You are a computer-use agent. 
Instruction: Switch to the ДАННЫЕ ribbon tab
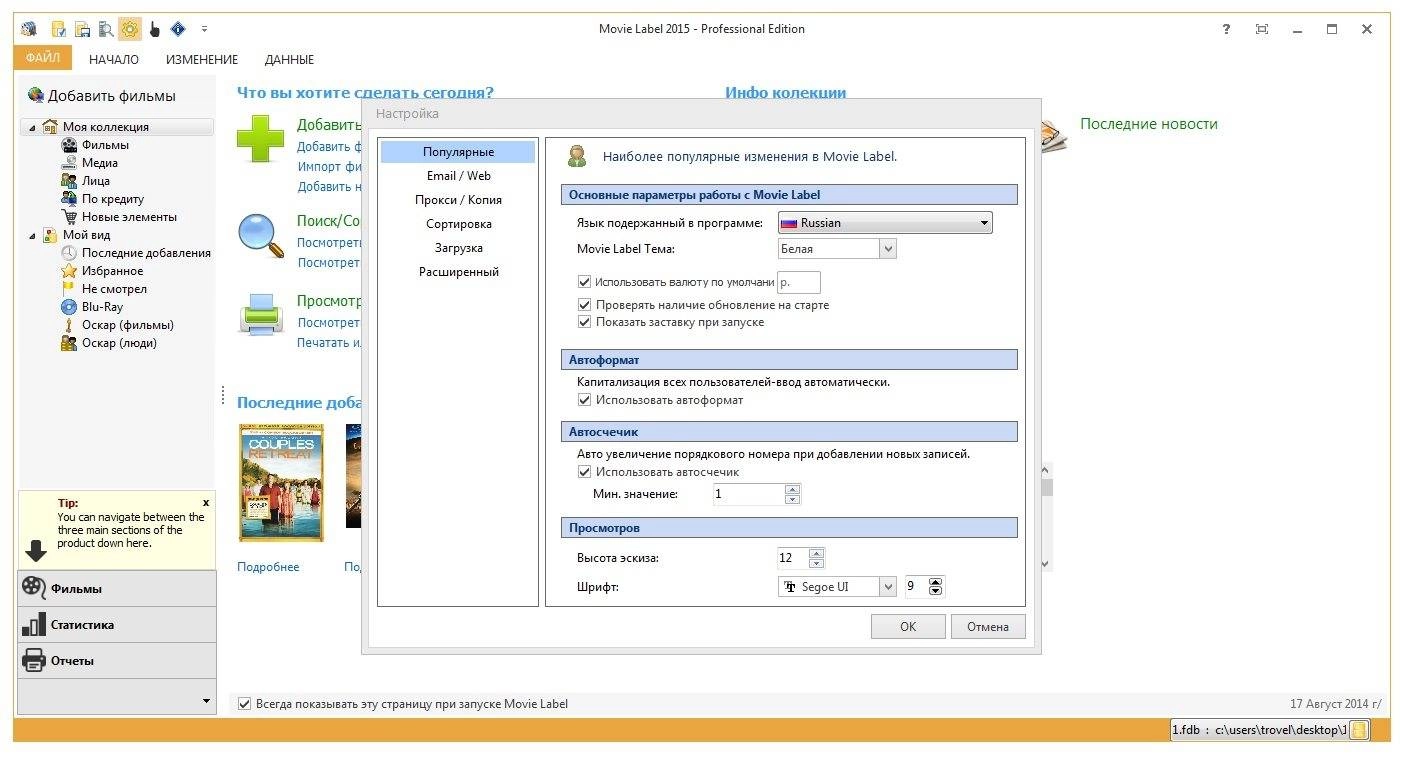(289, 60)
